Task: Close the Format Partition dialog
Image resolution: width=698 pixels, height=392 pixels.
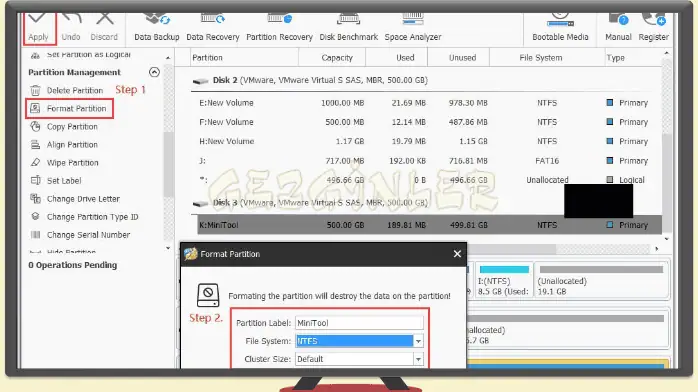Action: pyautogui.click(x=457, y=254)
